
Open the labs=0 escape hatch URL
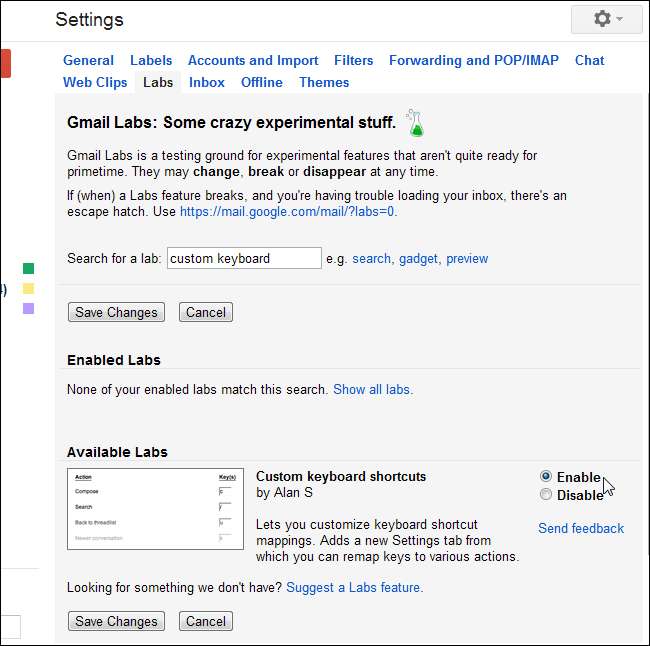pyautogui.click(x=287, y=211)
